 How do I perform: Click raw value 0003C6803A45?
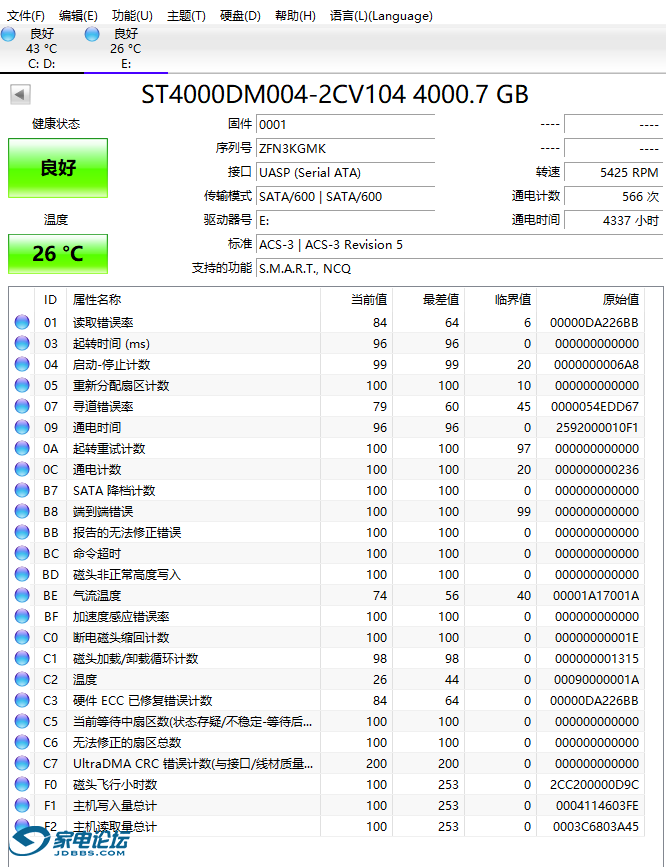click(596, 827)
